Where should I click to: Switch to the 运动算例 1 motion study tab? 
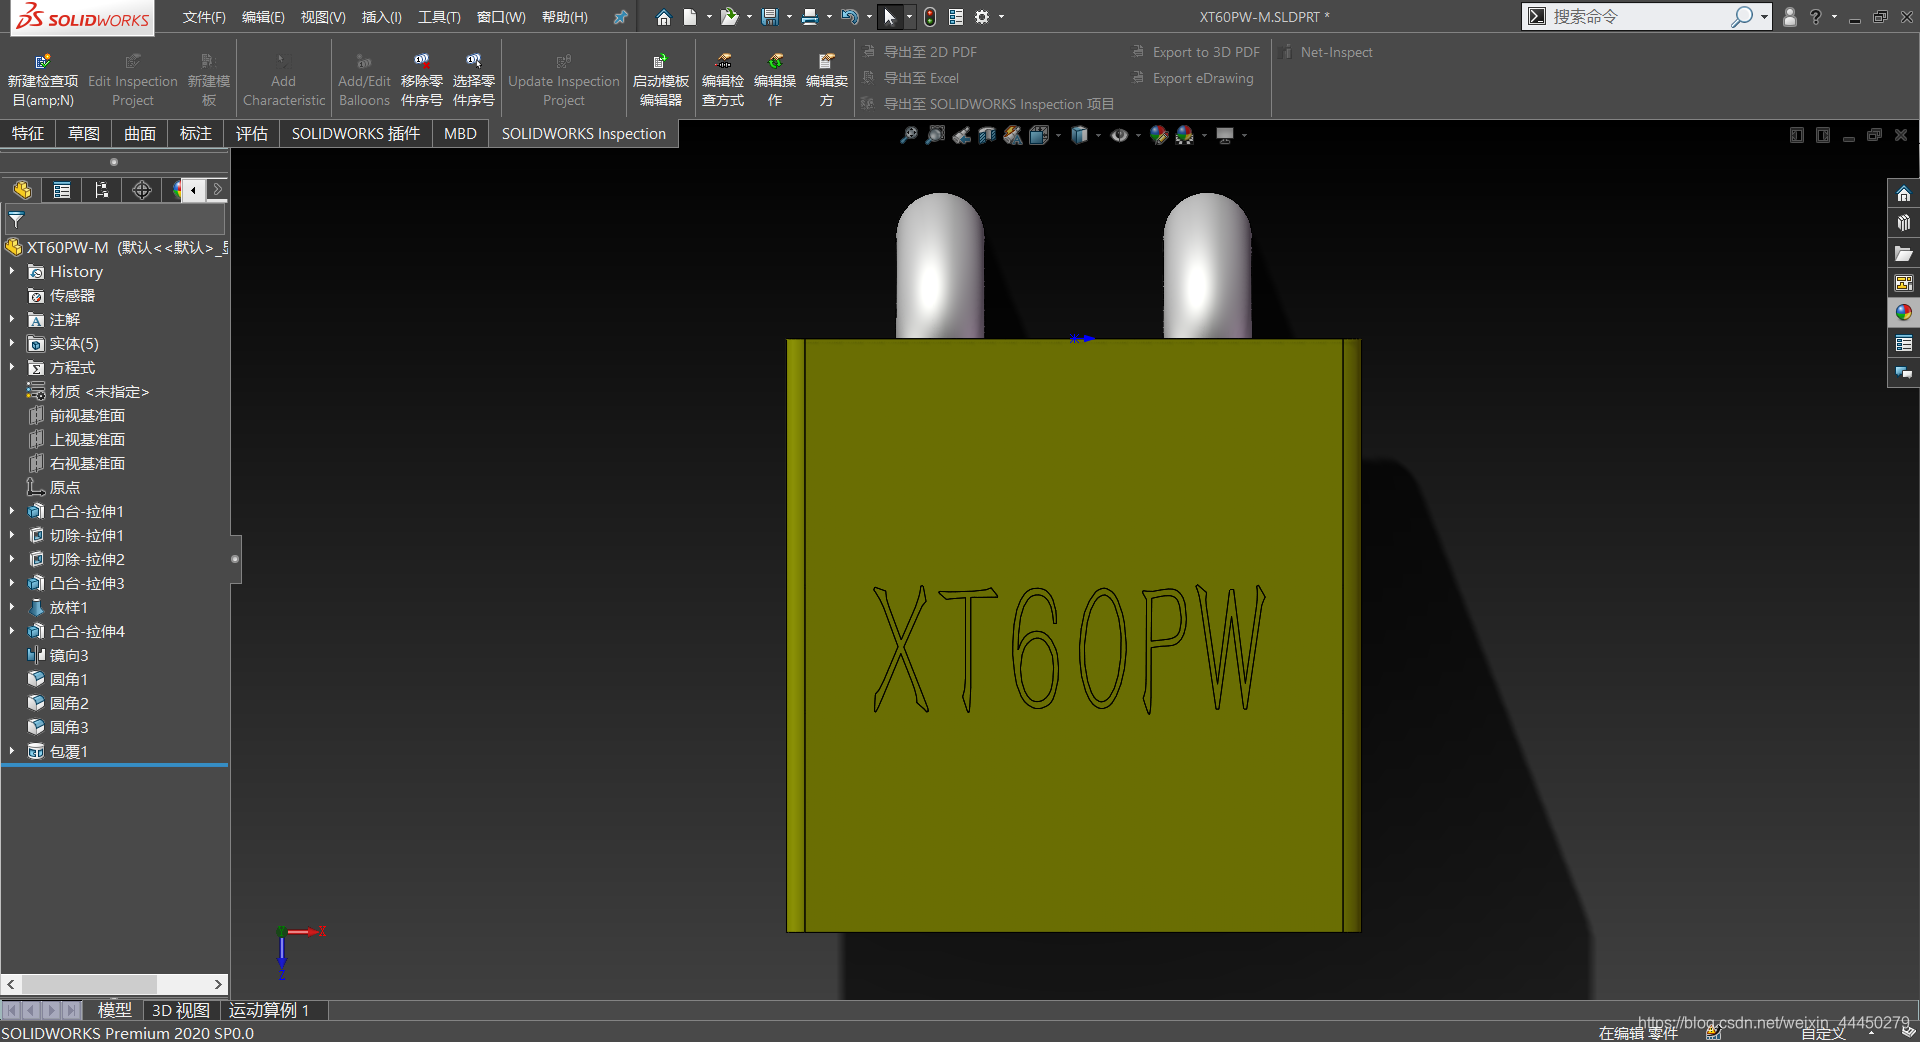click(269, 1010)
